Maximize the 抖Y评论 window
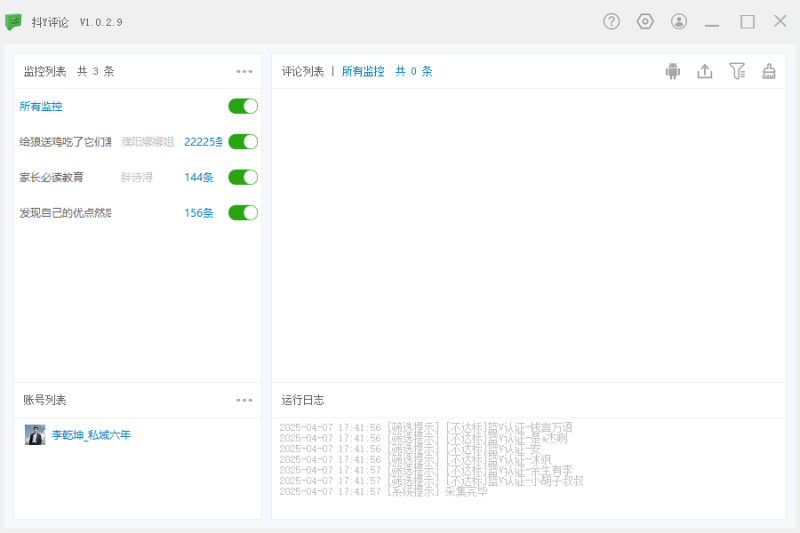Viewport: 800px width, 533px height. [x=747, y=21]
